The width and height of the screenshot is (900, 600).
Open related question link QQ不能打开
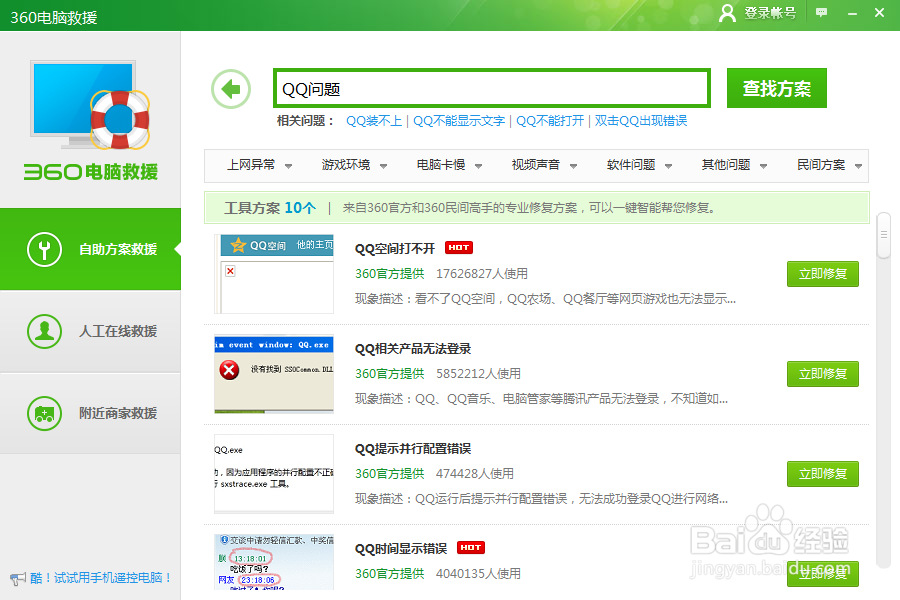point(549,121)
